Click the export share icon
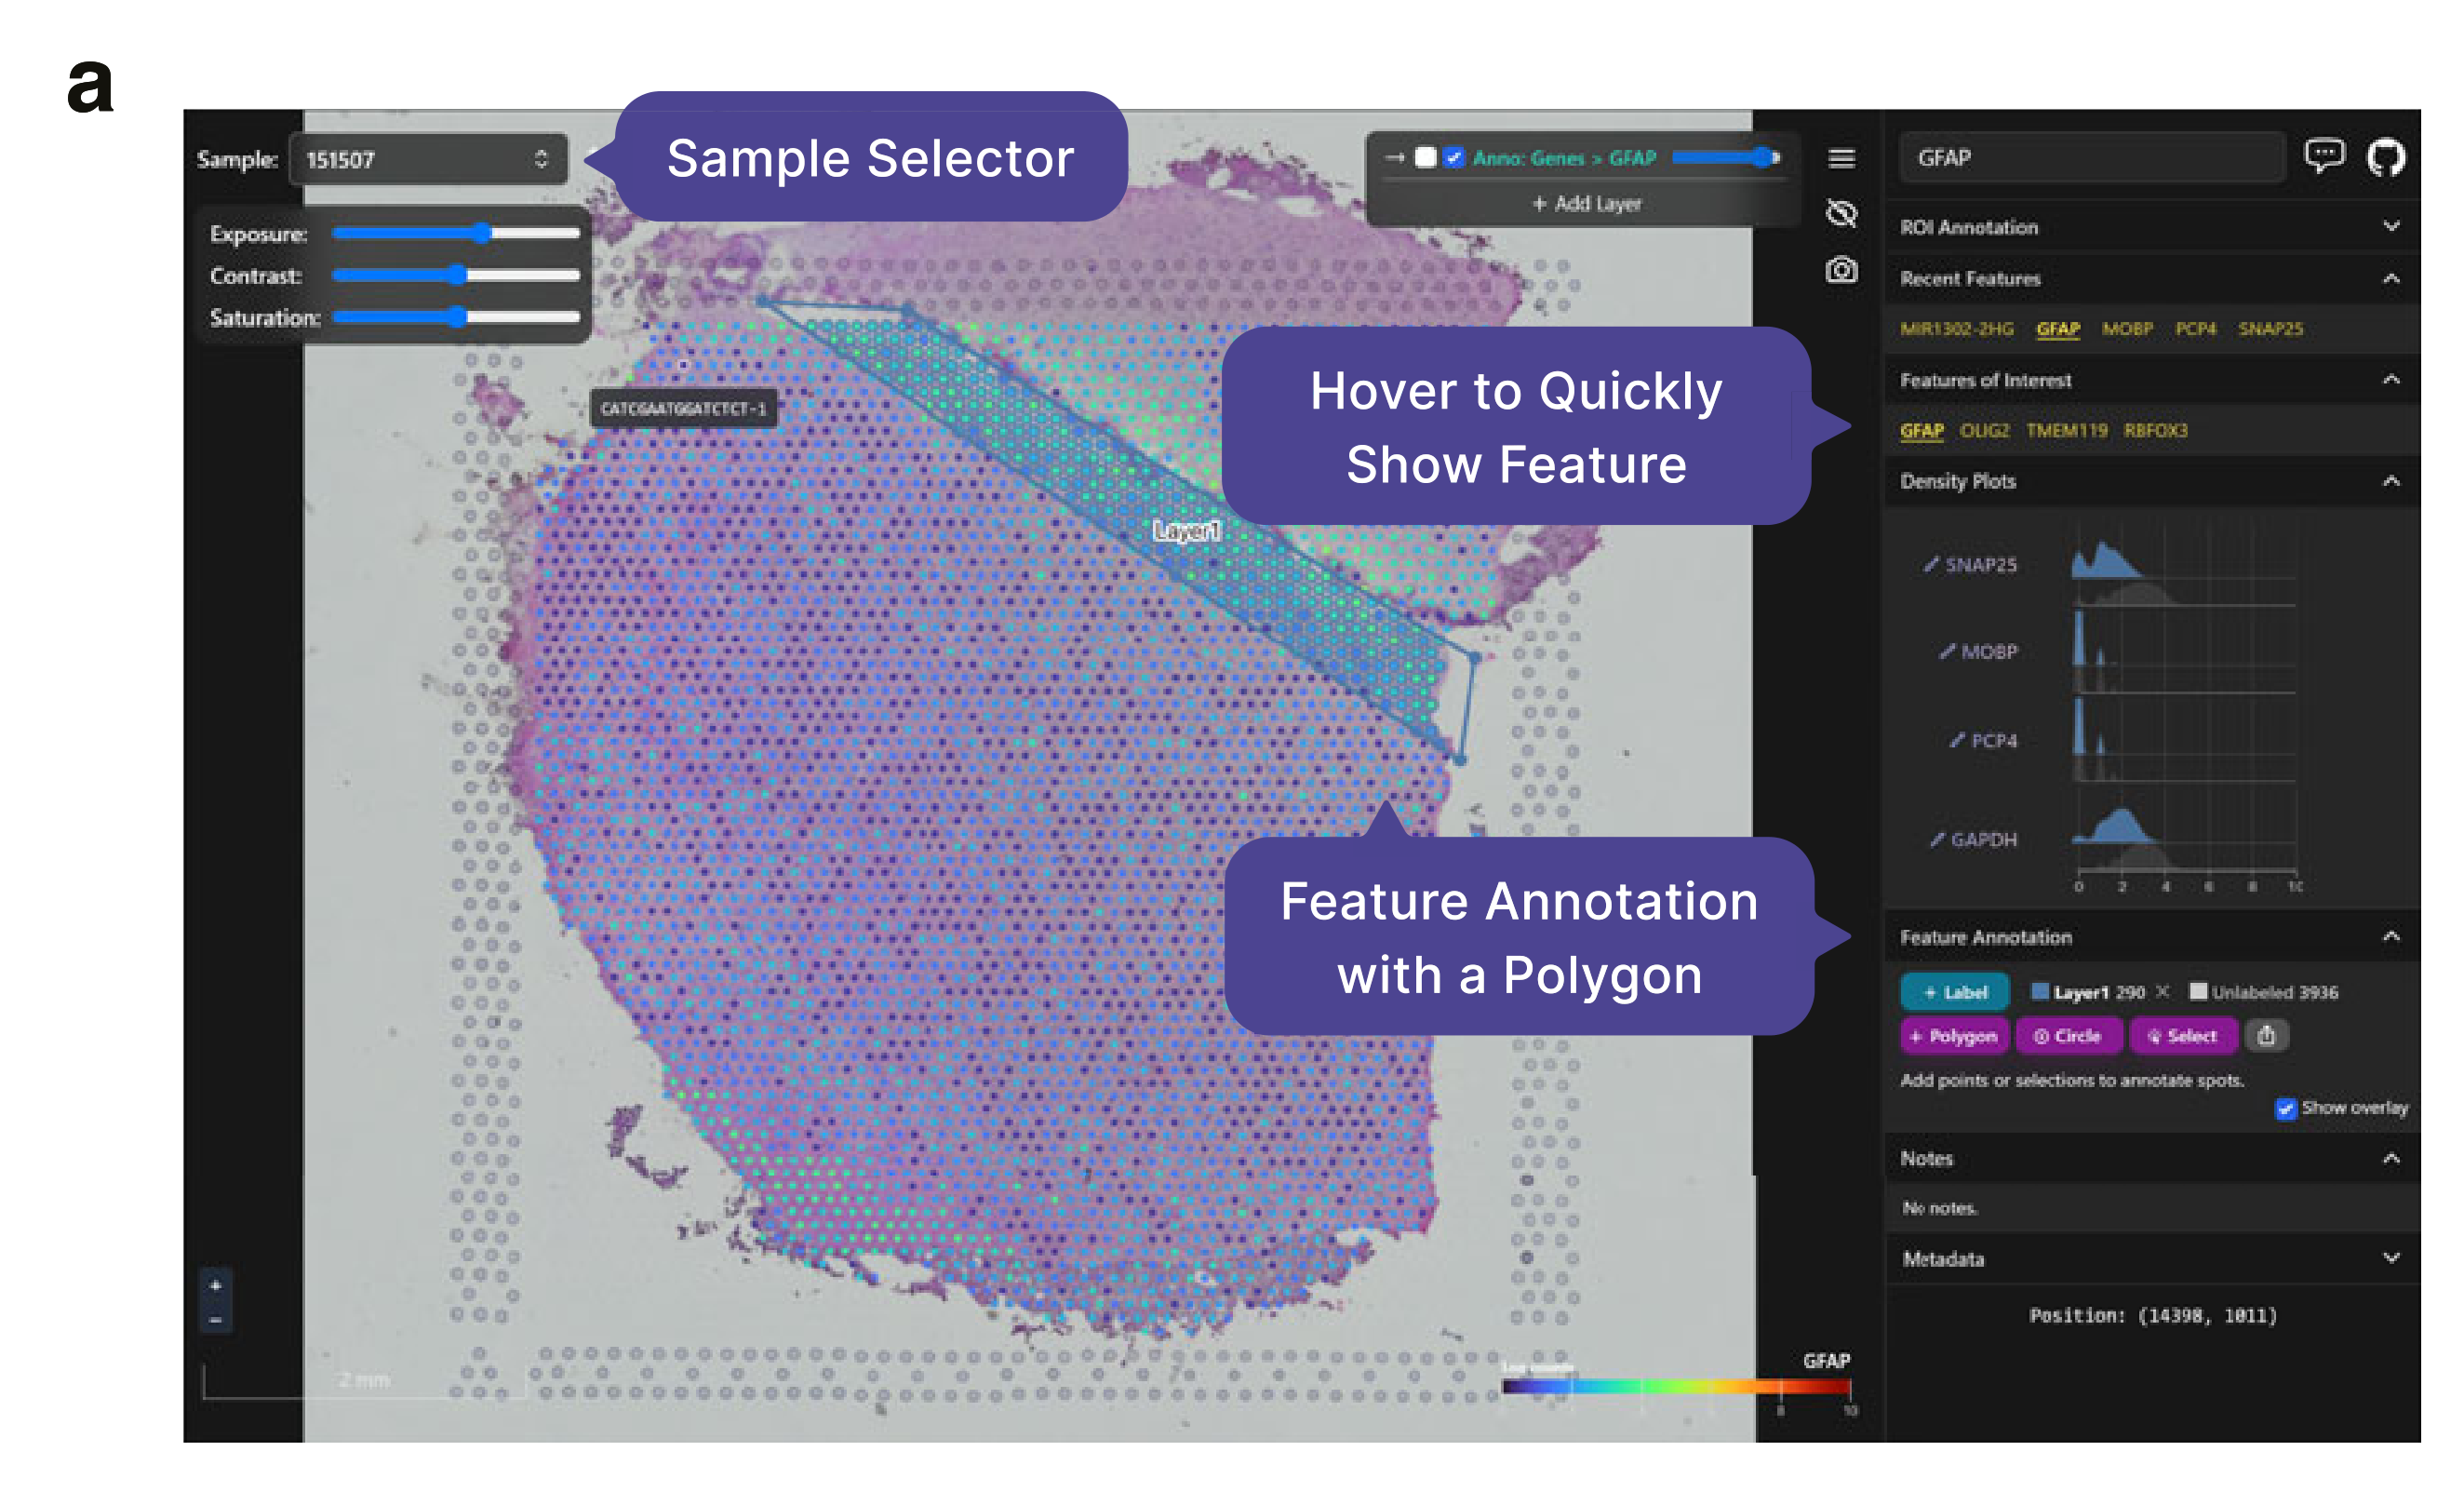 click(x=2266, y=1036)
